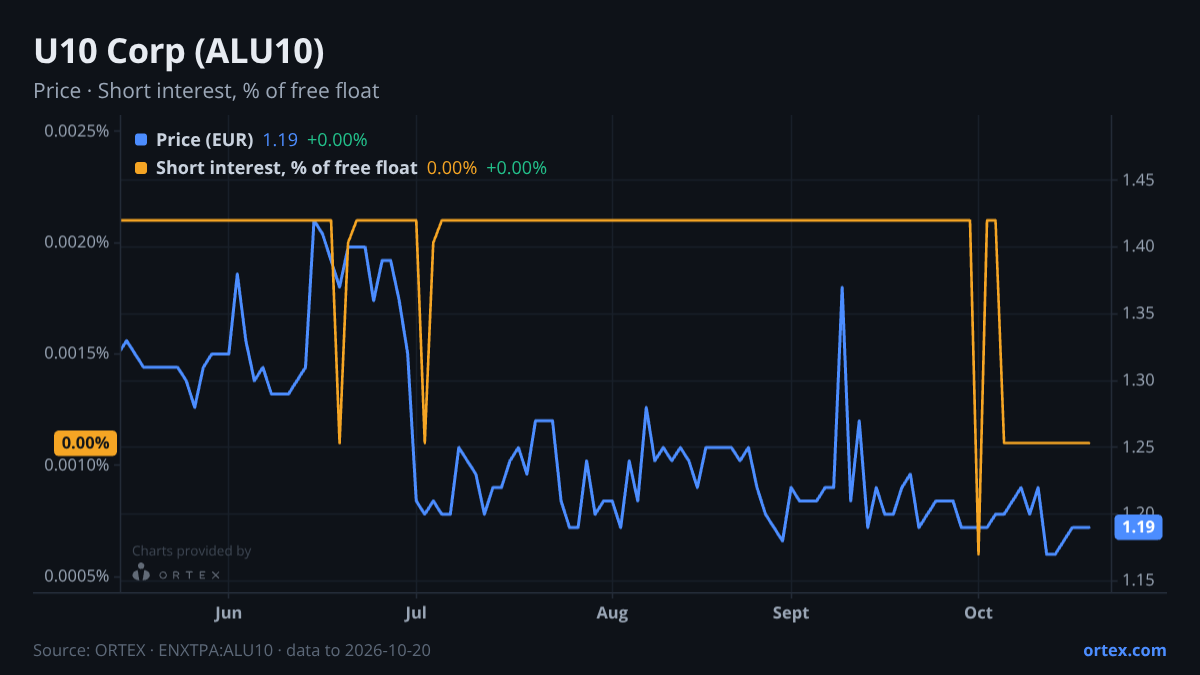Click the blue Price (EUR) legend swatch

pyautogui.click(x=141, y=140)
